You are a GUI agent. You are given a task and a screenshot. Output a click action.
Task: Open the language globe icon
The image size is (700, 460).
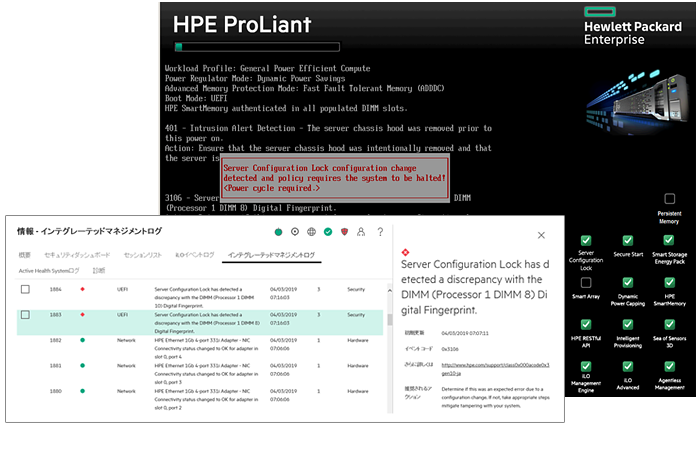pyautogui.click(x=312, y=232)
